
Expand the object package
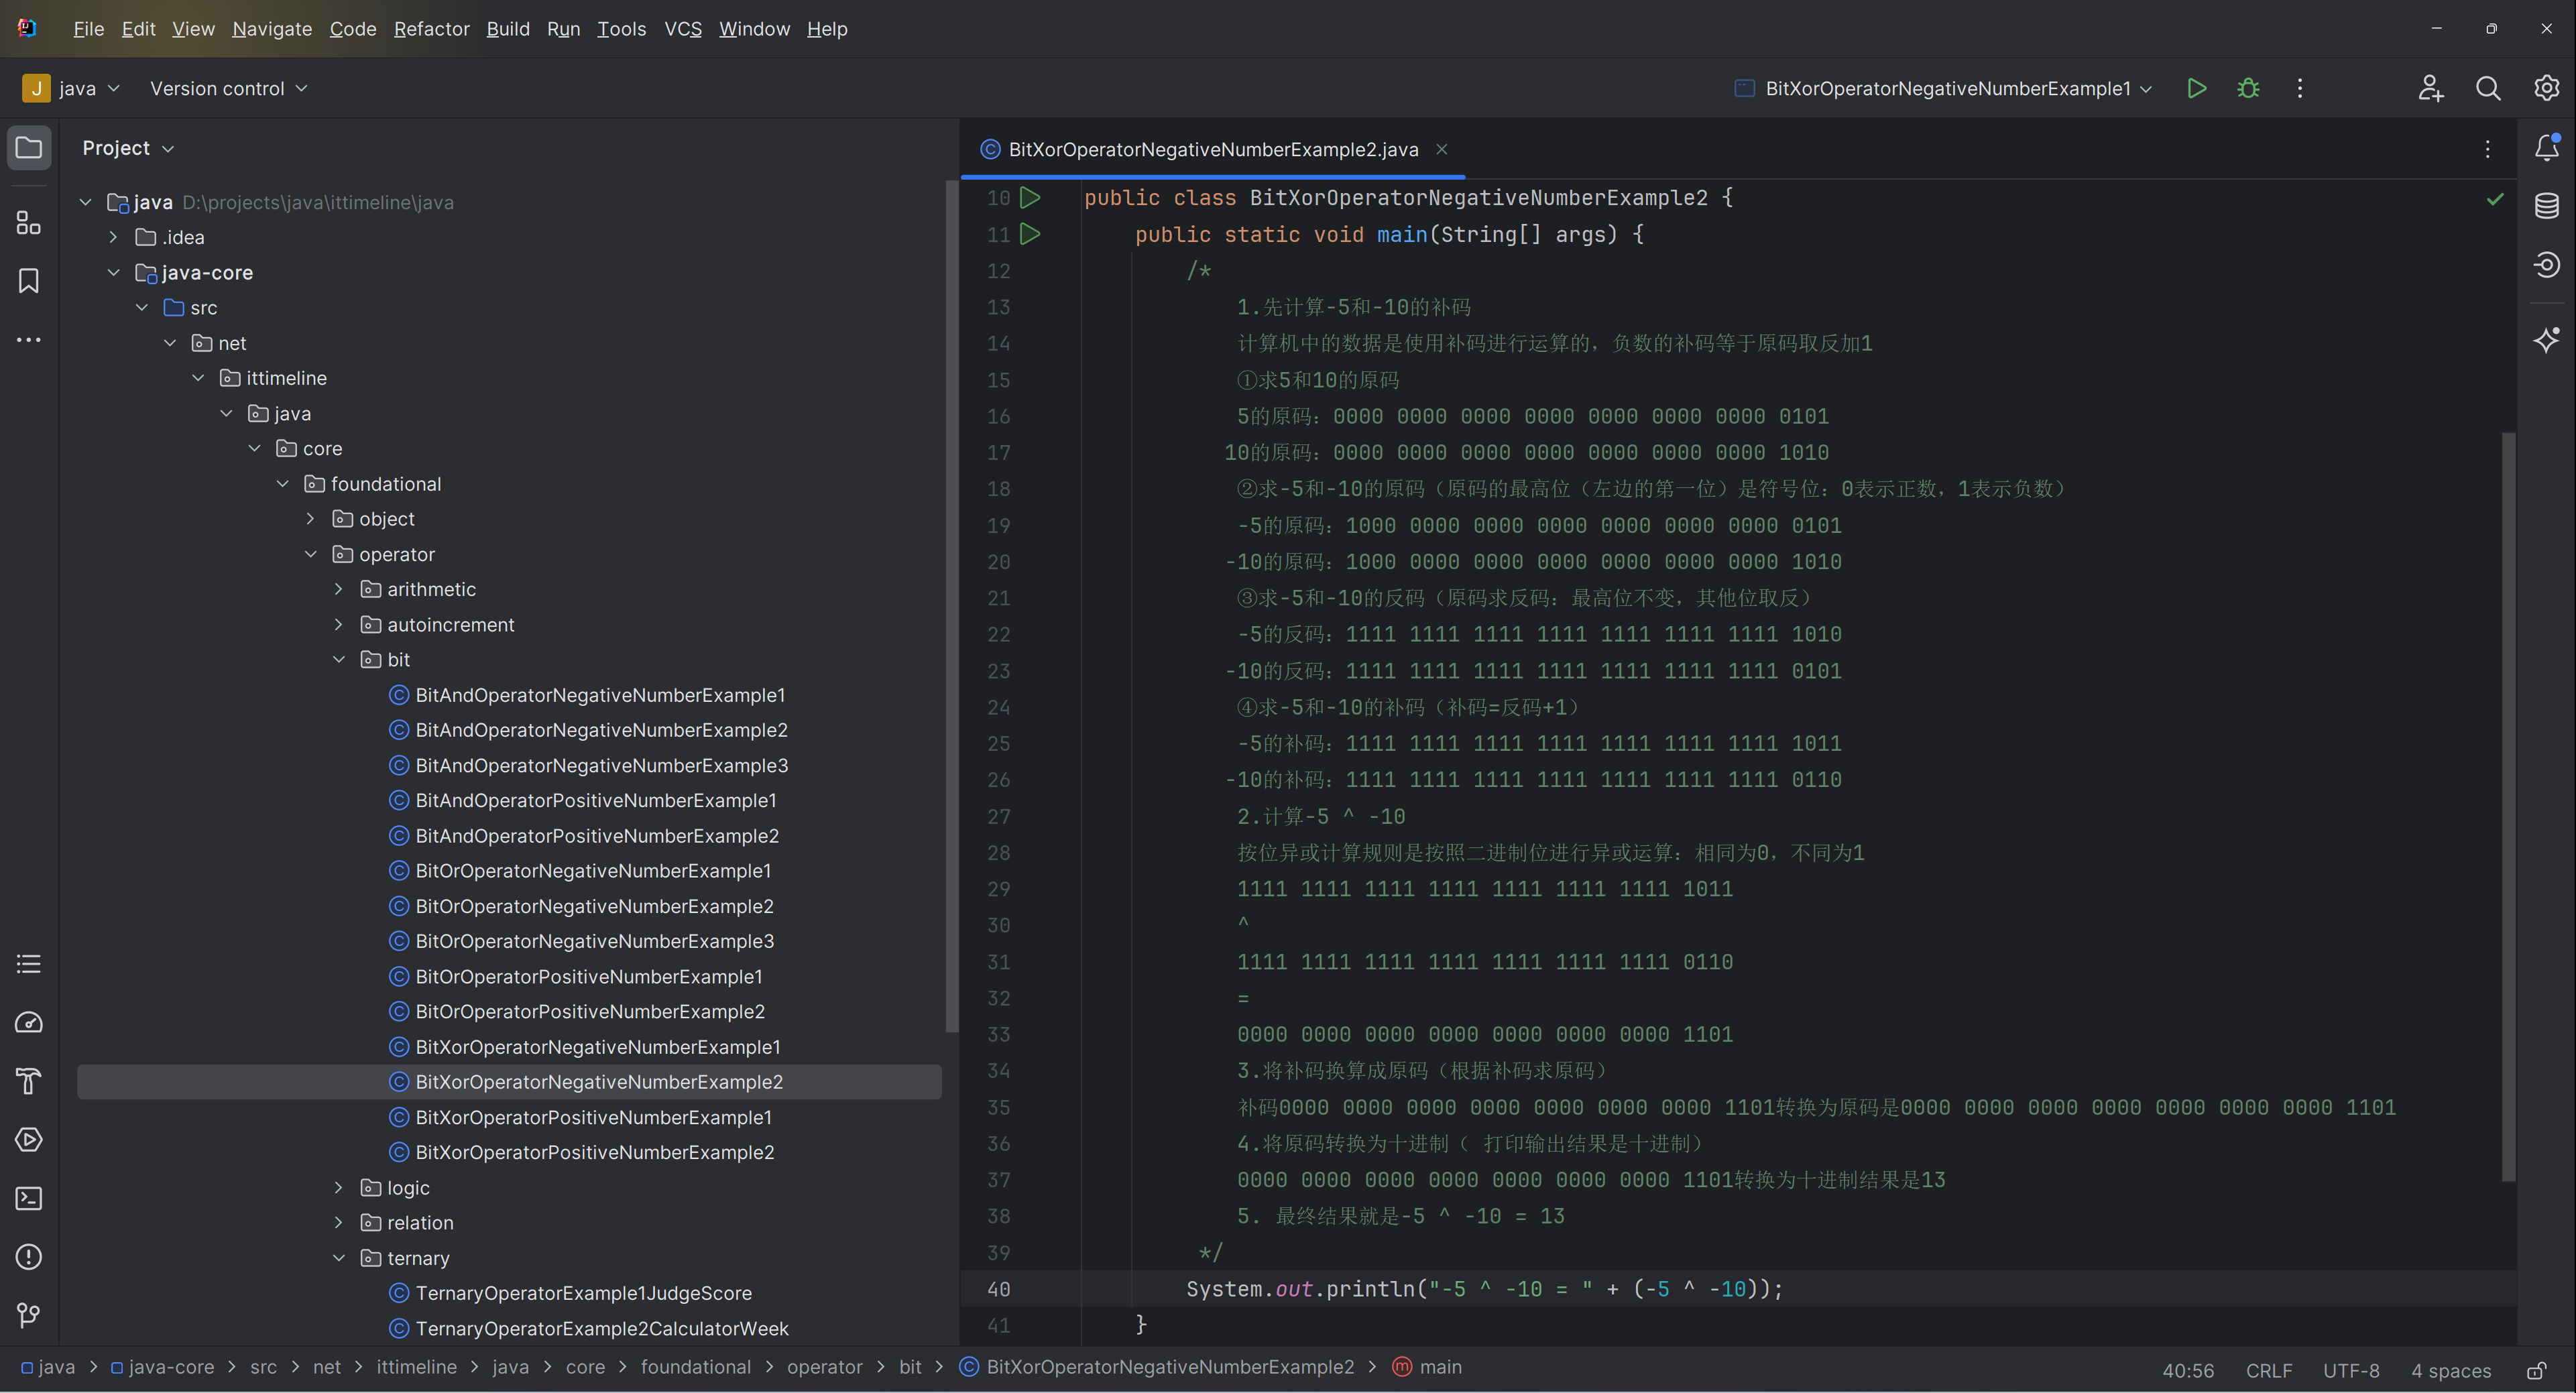click(310, 519)
